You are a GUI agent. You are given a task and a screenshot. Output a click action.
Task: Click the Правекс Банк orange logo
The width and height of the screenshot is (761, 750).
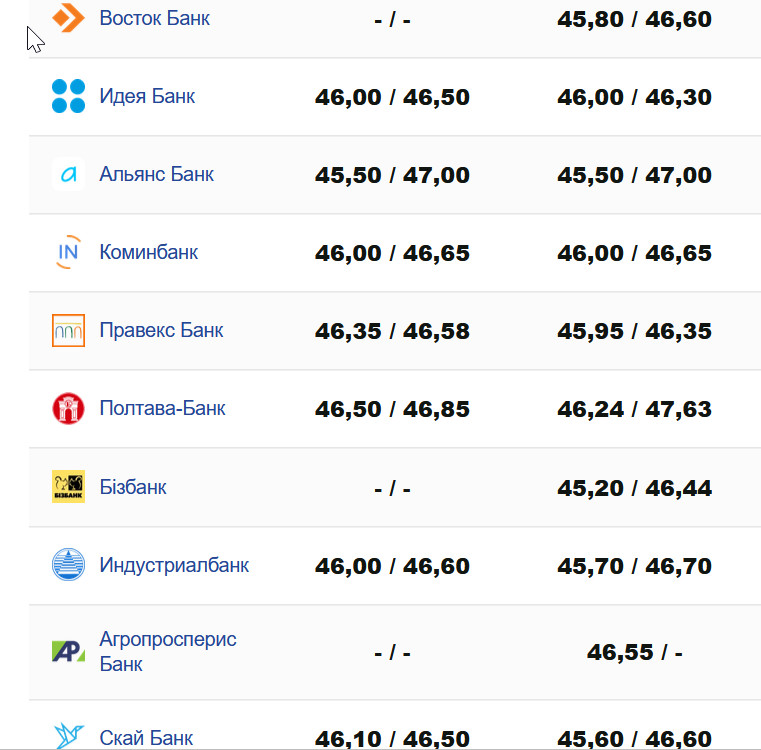tap(68, 330)
